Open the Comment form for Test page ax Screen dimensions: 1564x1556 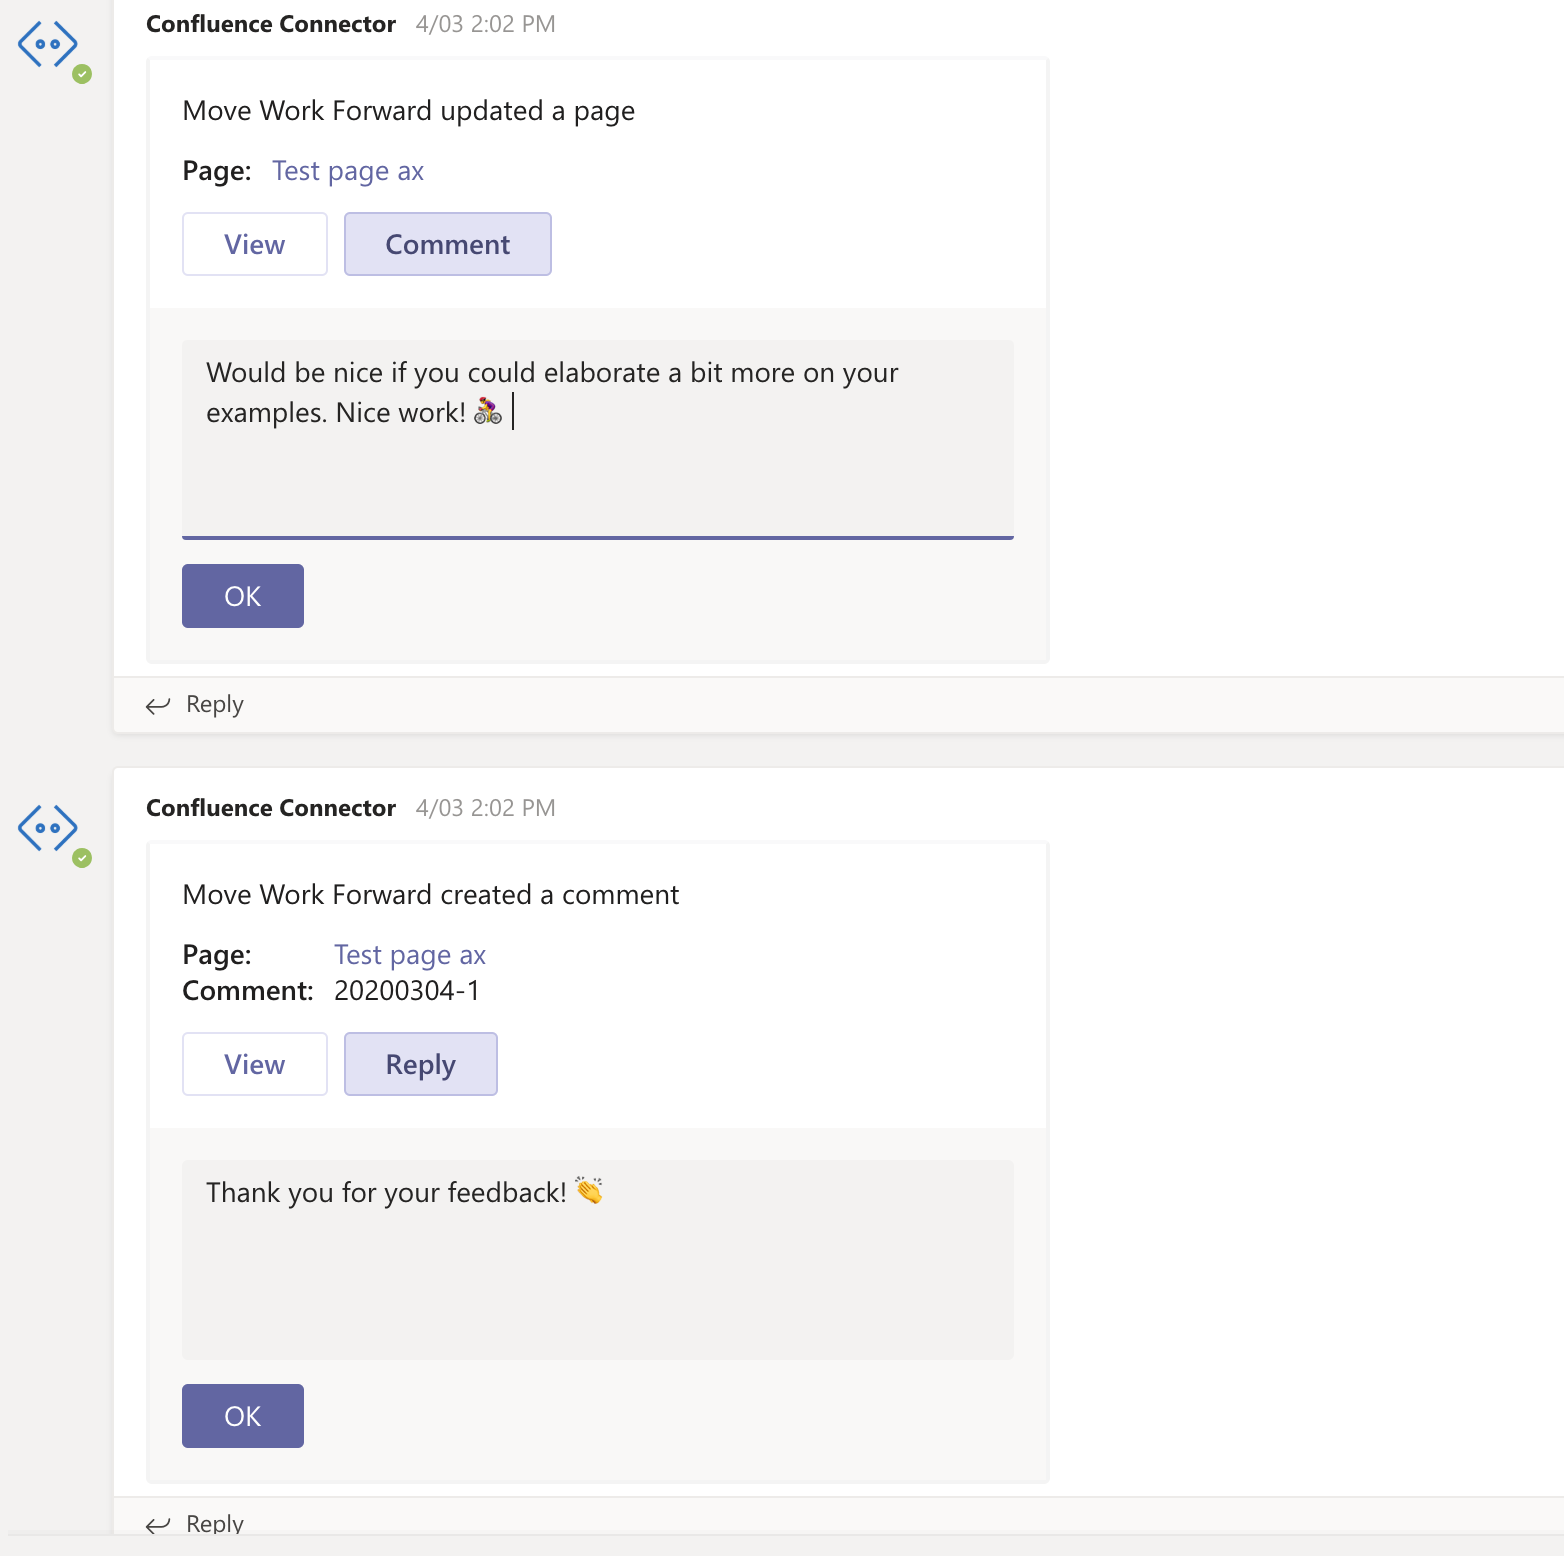(447, 244)
